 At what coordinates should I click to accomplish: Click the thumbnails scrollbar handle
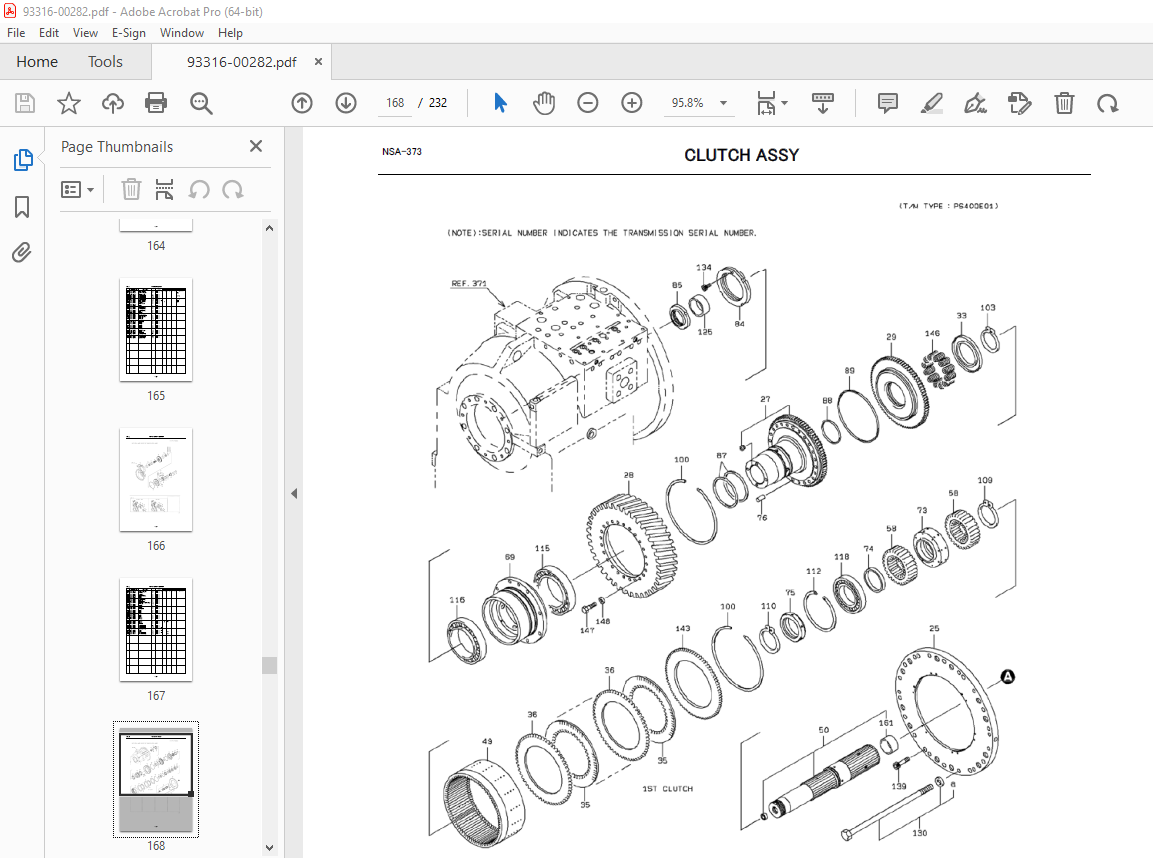270,665
